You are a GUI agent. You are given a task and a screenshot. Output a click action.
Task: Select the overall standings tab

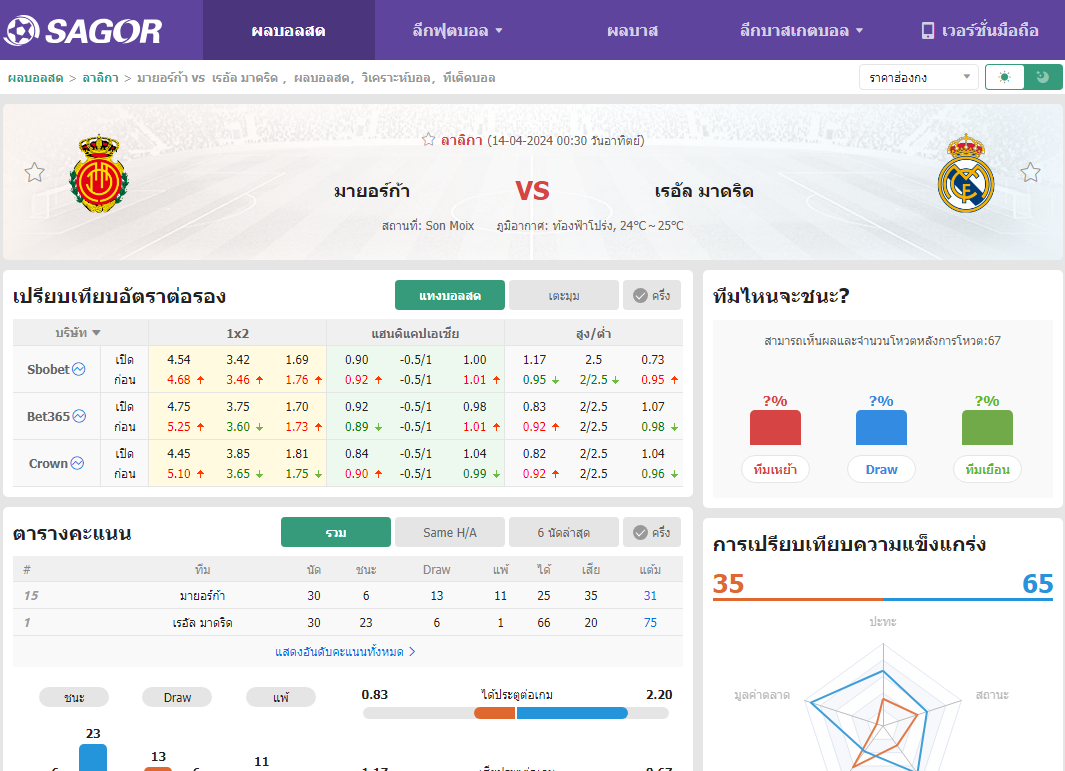point(336,533)
